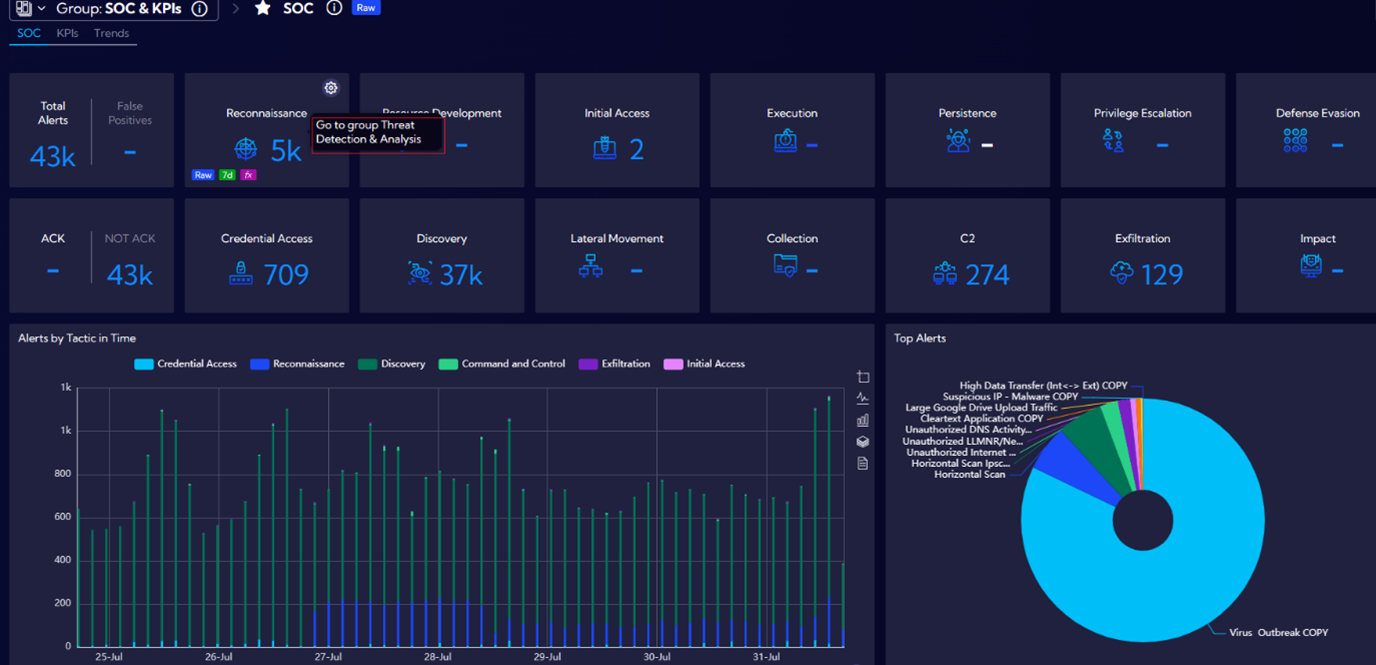Toggle Command and Control legend entry
Viewport: 1376px width, 665px height.
coord(503,364)
